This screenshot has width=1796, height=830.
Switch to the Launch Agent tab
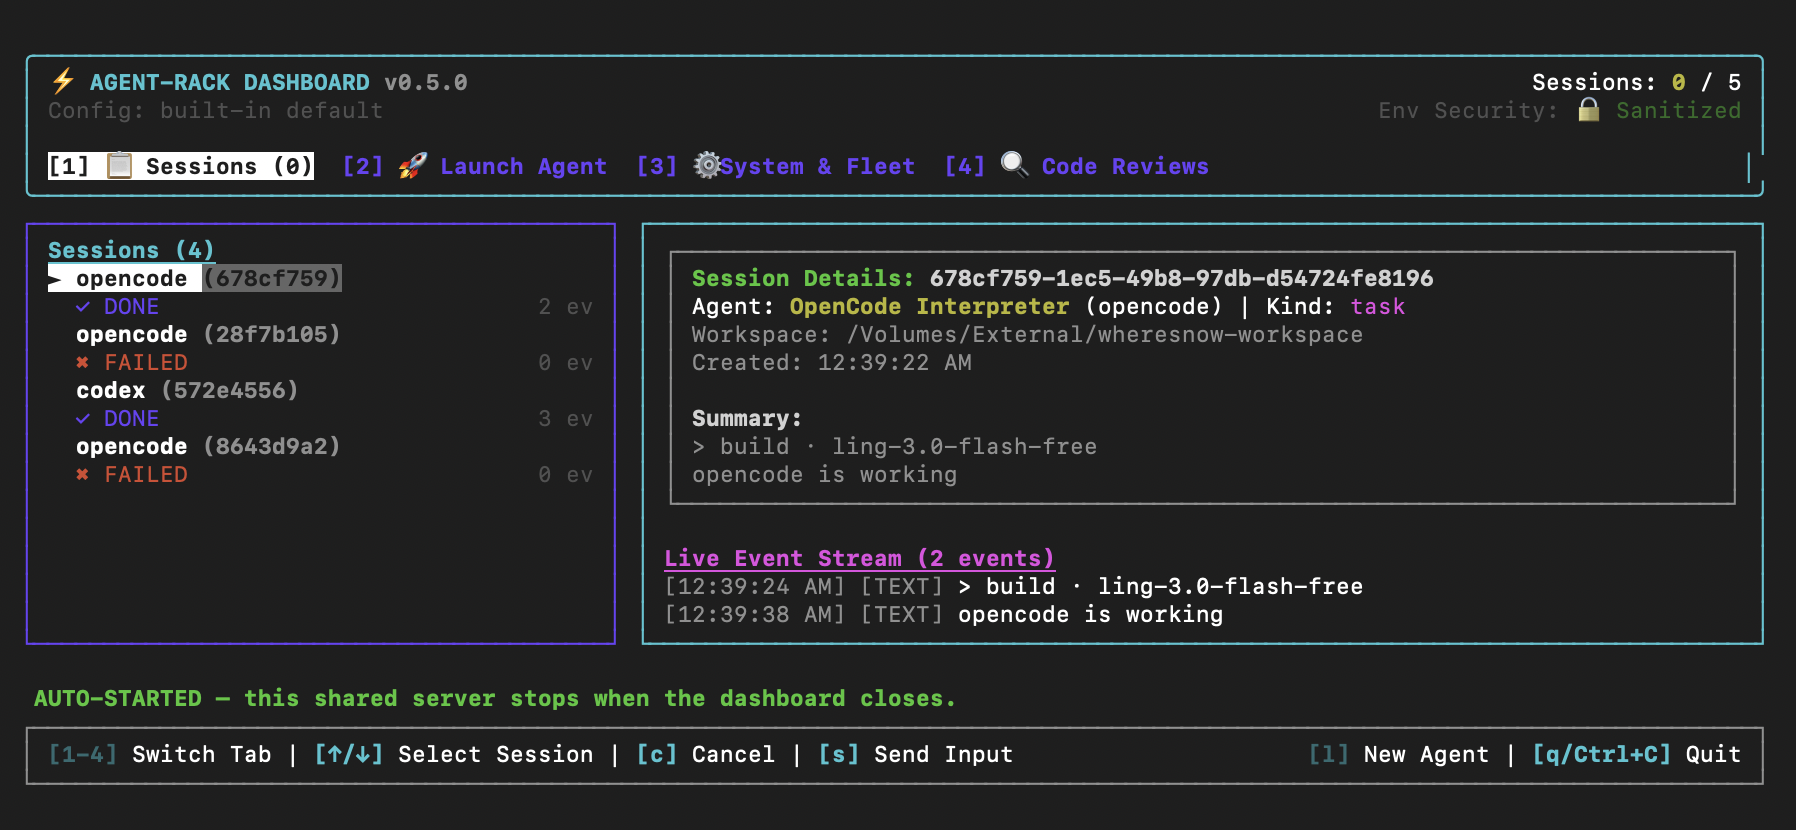pyautogui.click(x=475, y=166)
